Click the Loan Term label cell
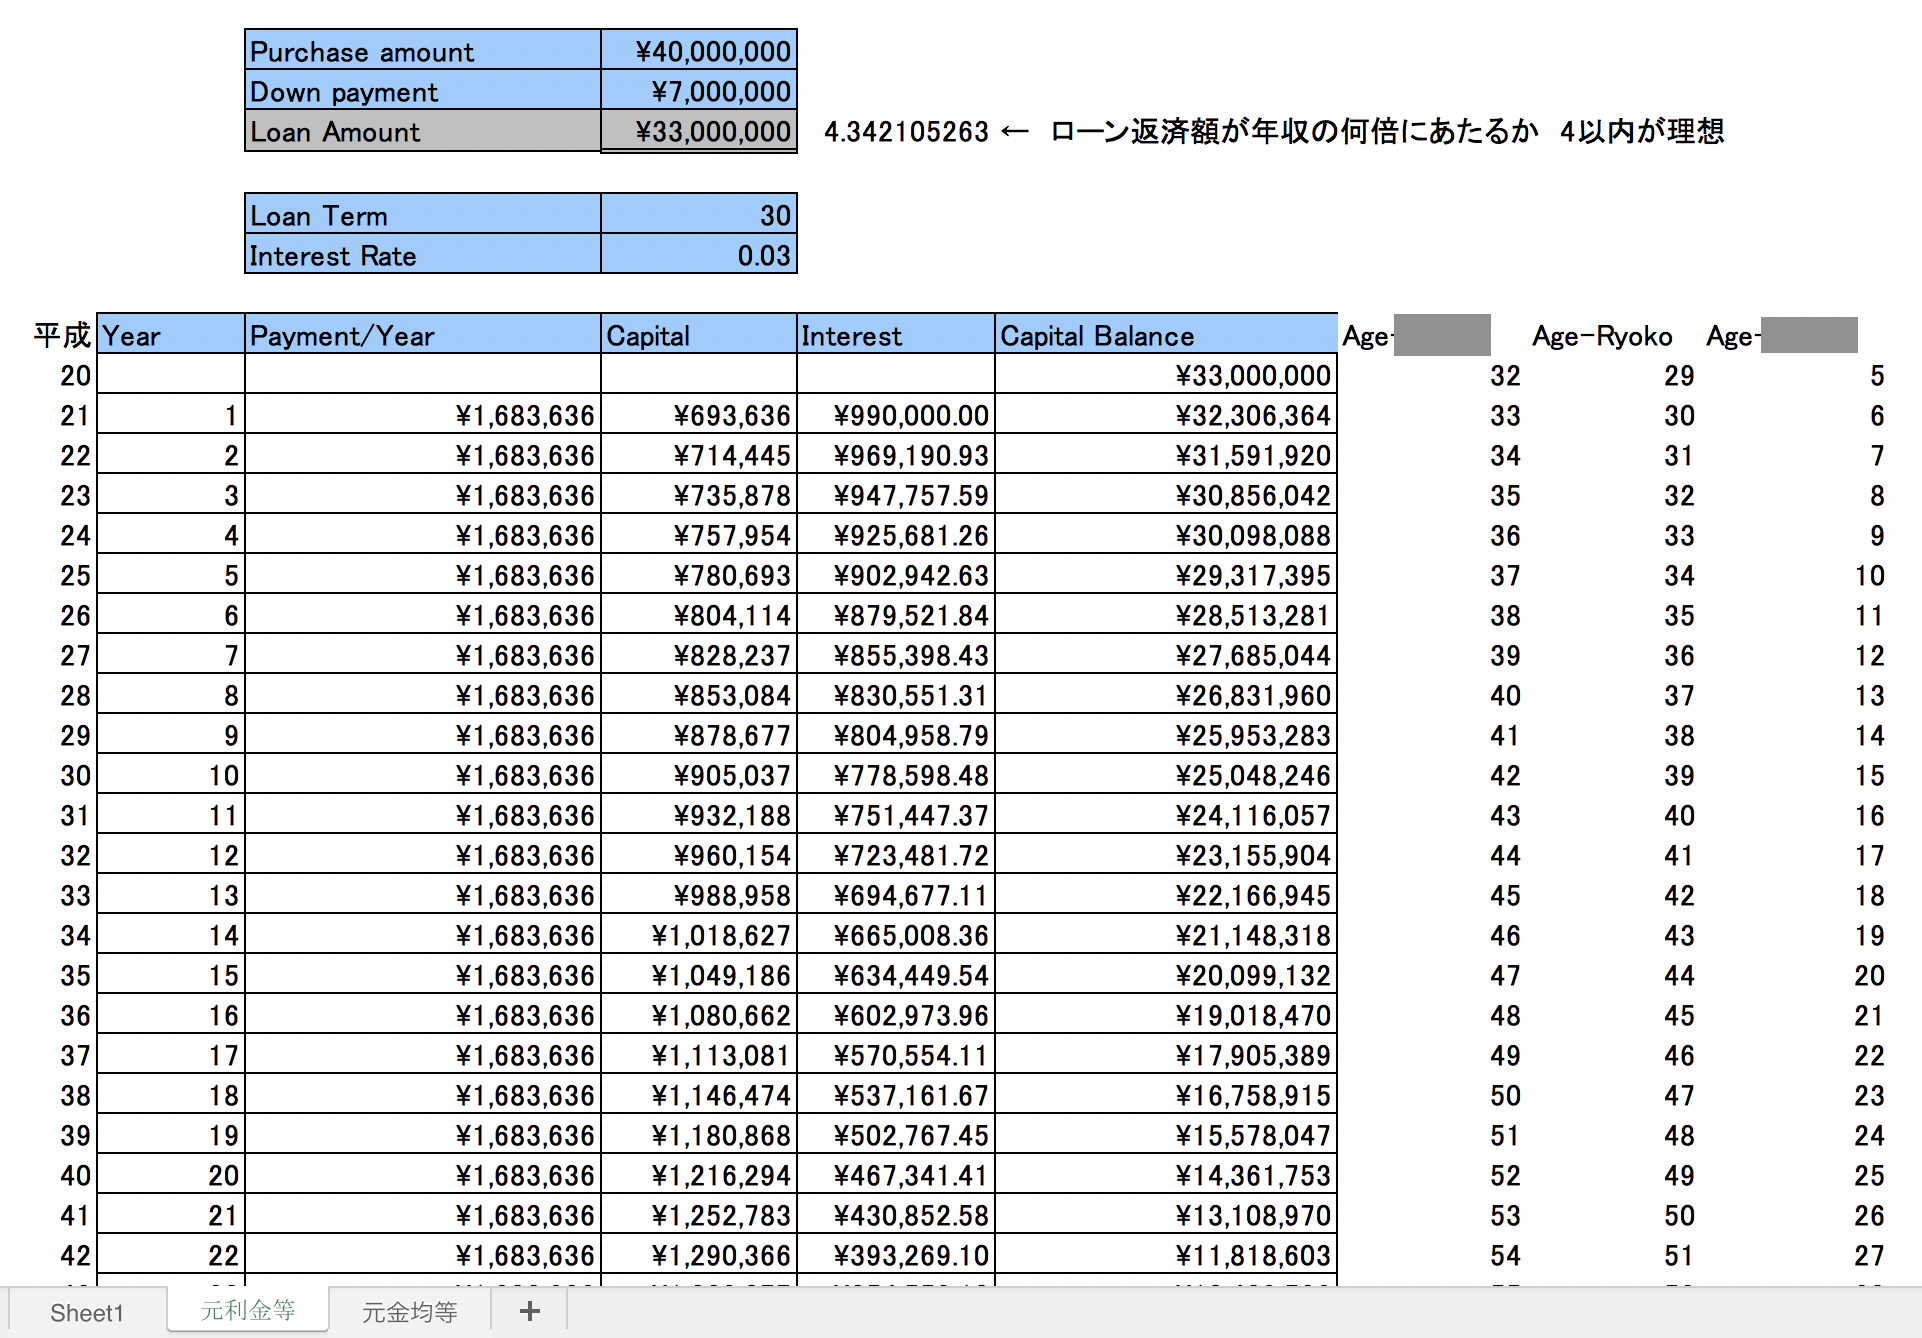The width and height of the screenshot is (1922, 1338). coord(423,215)
